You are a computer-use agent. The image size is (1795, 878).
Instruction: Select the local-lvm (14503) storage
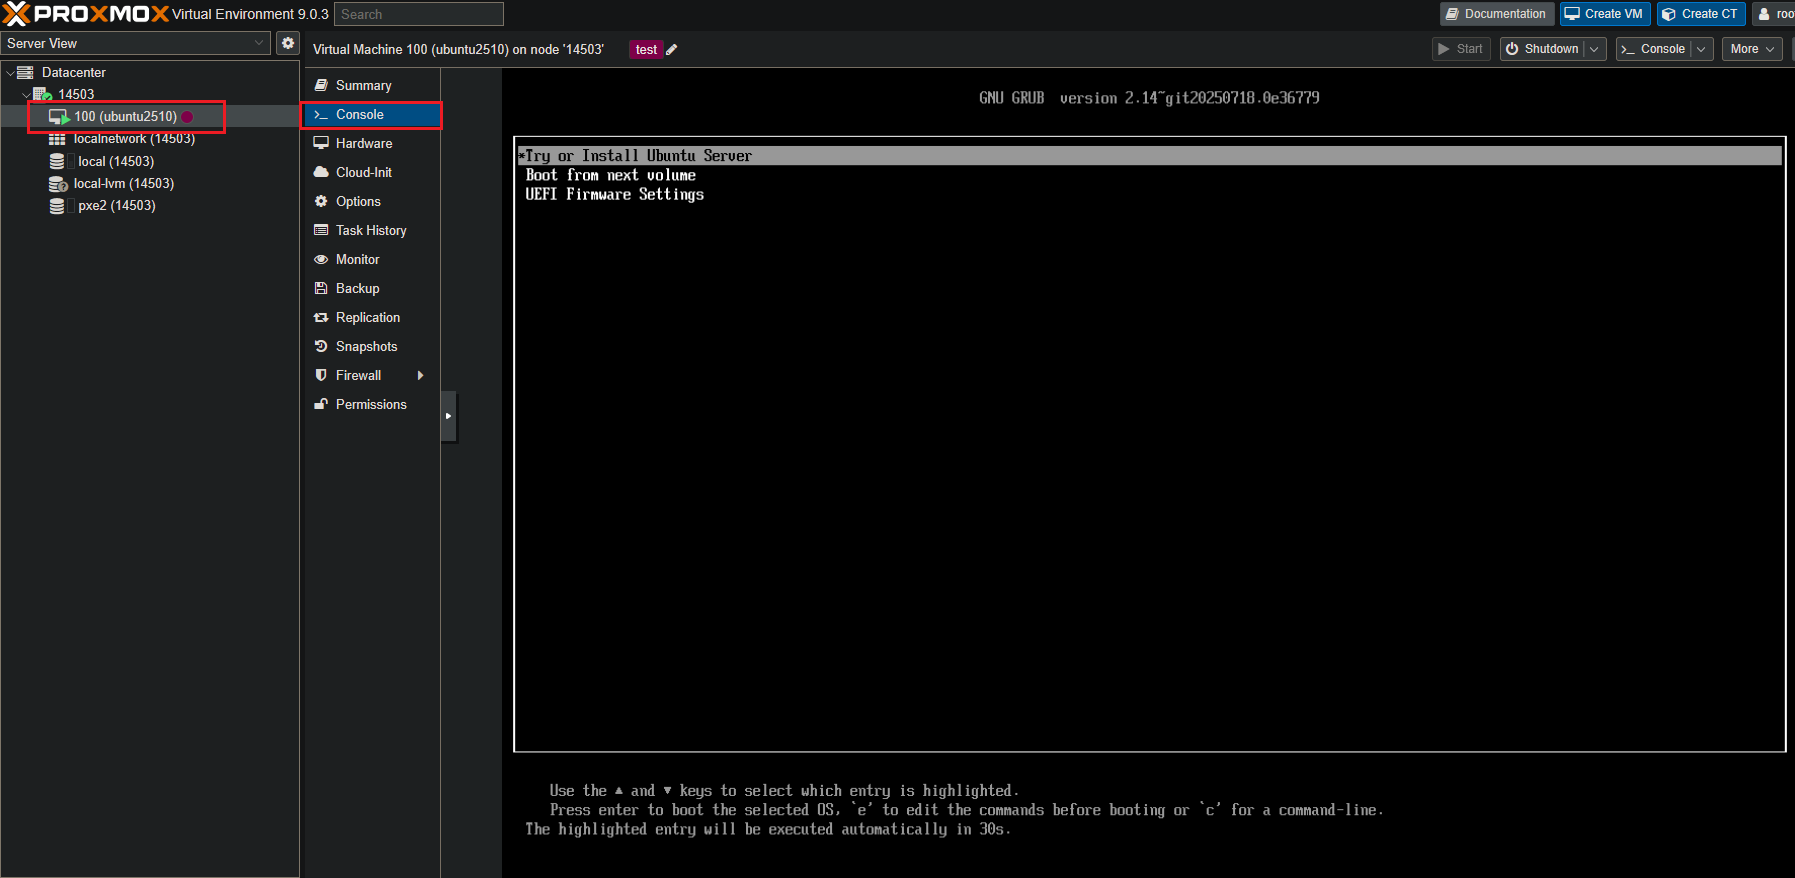(123, 184)
